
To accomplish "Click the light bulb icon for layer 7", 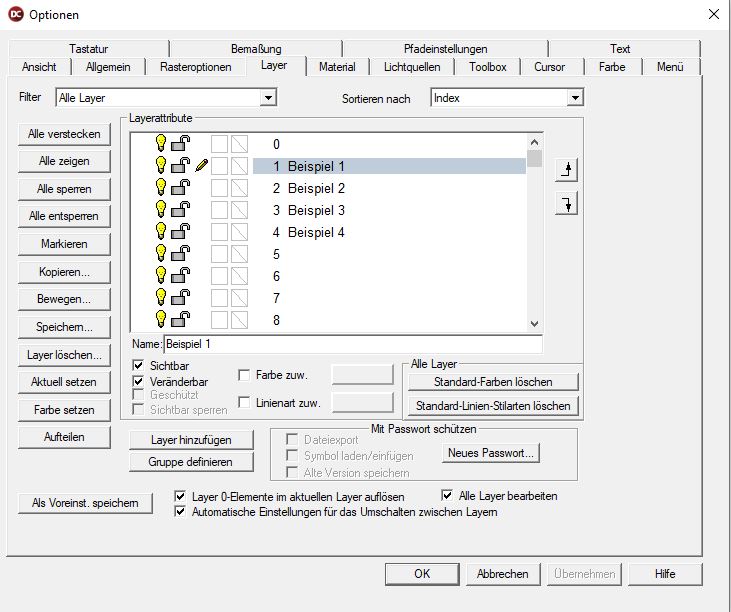I will coord(160,298).
